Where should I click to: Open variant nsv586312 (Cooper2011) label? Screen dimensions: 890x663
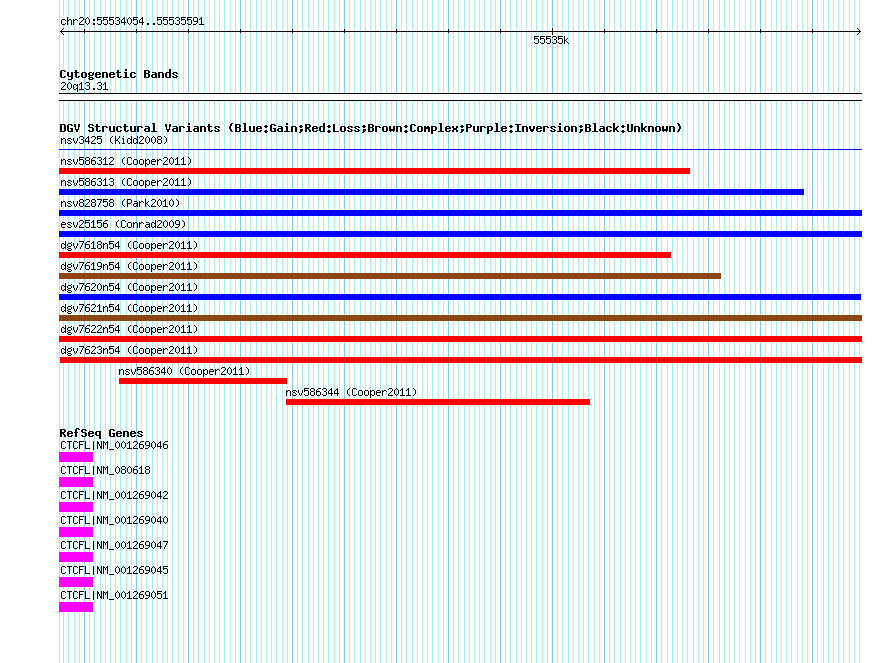point(126,161)
